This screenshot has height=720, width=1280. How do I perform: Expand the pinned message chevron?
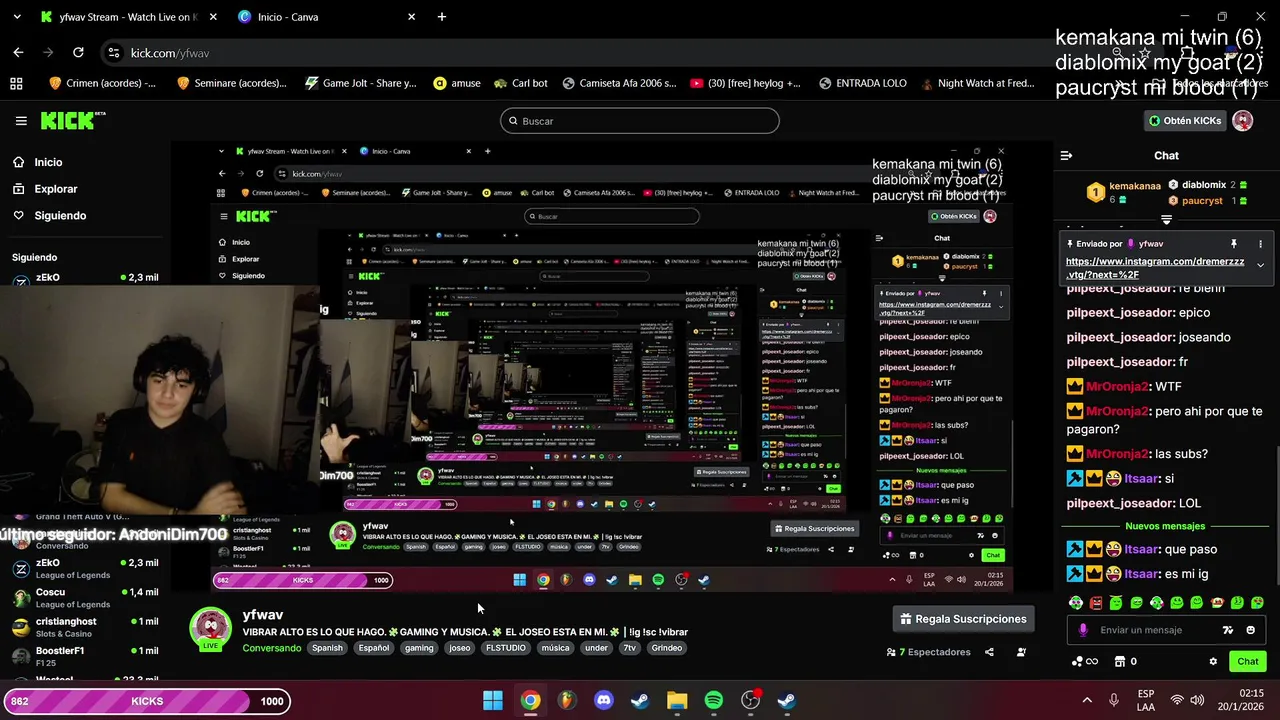pos(1260,266)
